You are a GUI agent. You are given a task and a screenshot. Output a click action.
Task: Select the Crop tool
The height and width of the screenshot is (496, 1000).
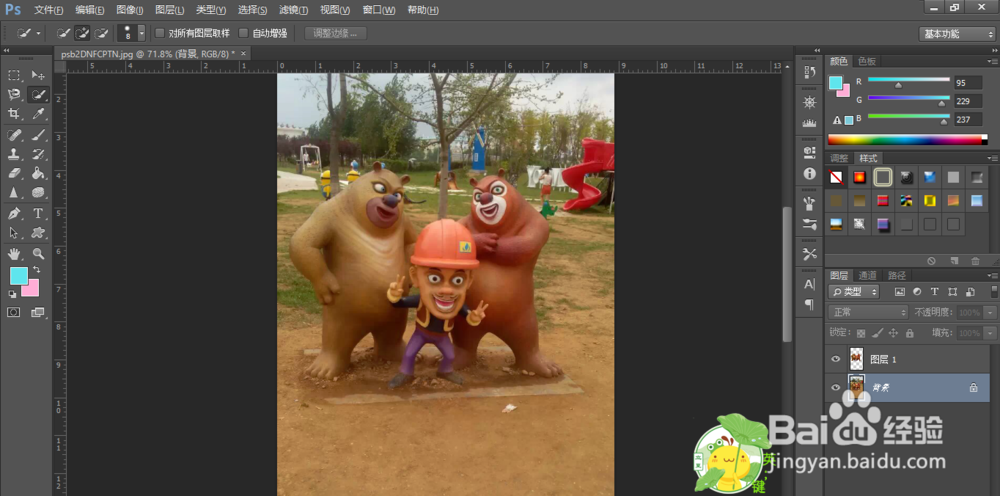pyautogui.click(x=14, y=113)
